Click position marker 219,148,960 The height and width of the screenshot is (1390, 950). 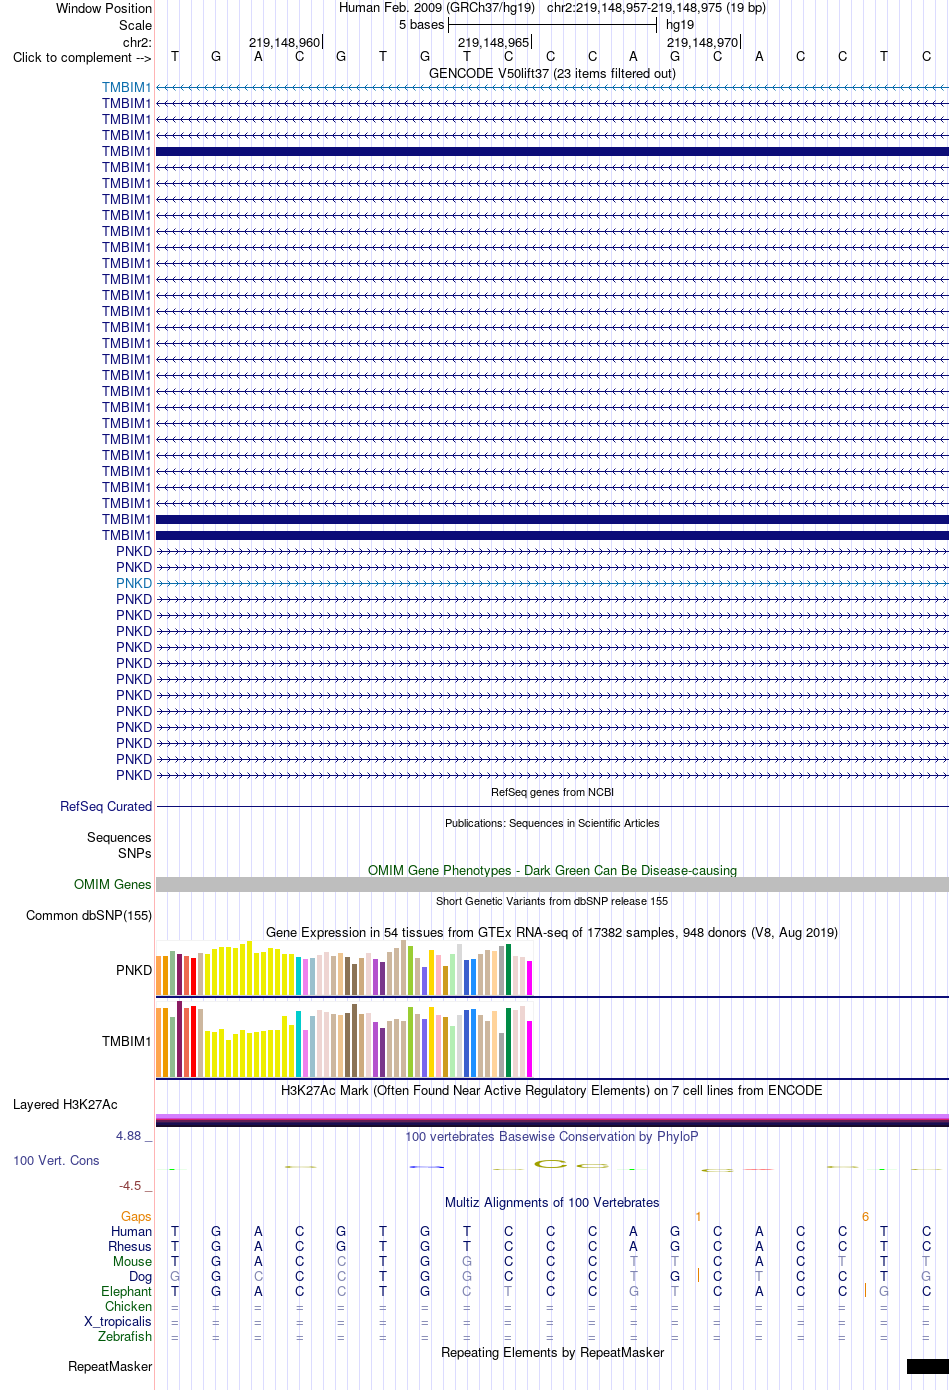click(x=285, y=42)
